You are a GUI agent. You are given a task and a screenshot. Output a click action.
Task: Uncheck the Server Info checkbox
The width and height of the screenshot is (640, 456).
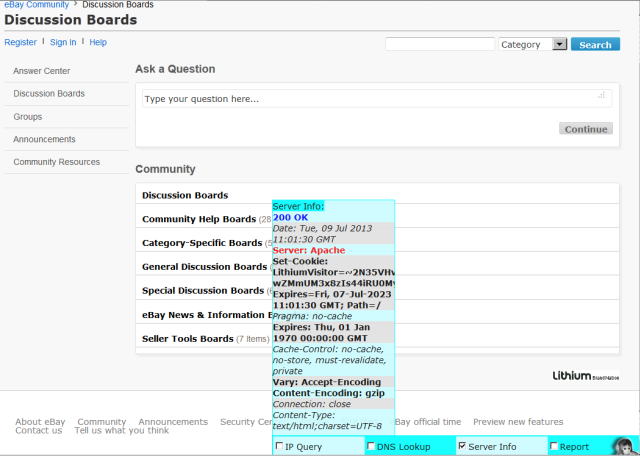pos(461,447)
